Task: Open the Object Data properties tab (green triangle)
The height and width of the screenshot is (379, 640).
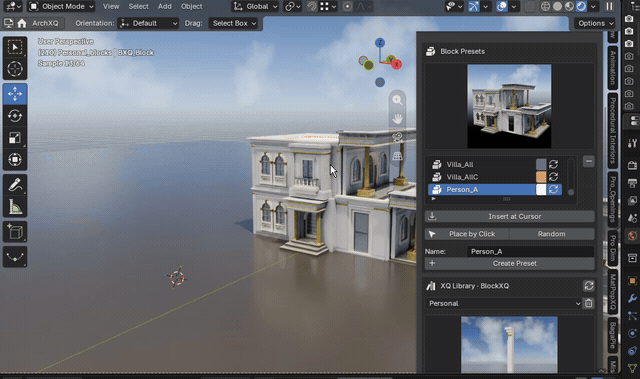Action: tap(632, 368)
